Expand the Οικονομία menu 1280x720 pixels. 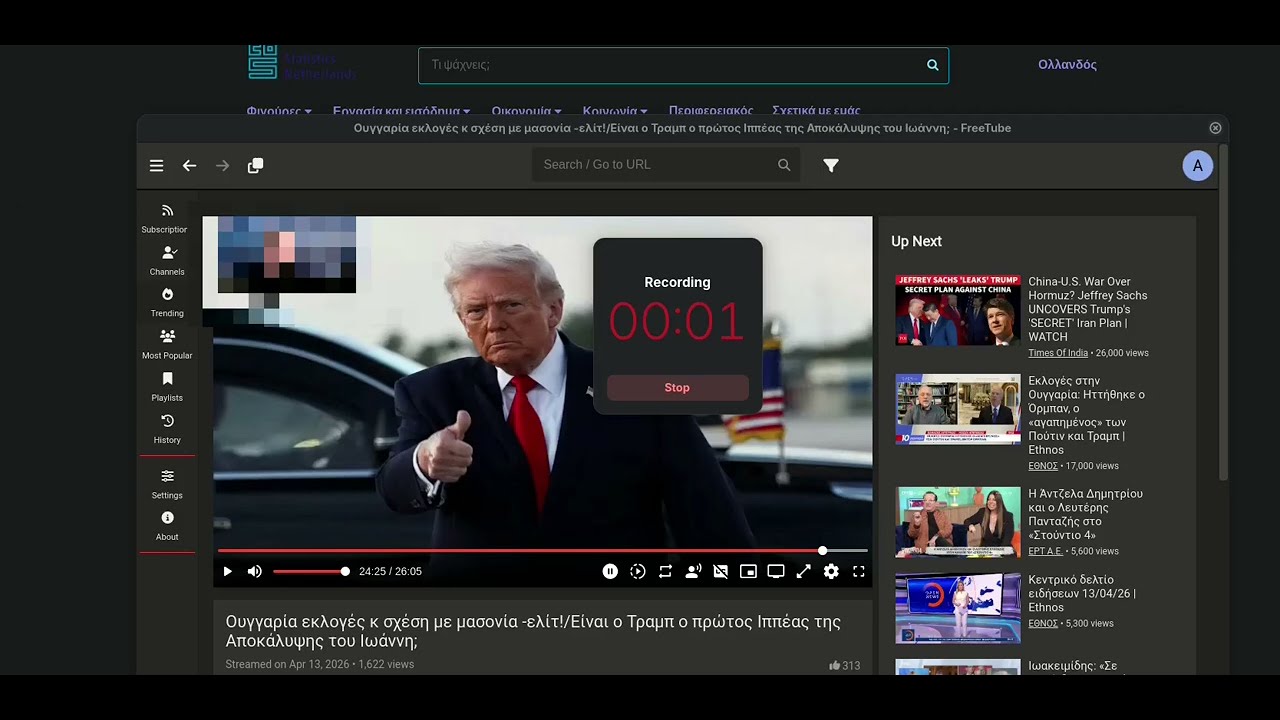point(526,111)
